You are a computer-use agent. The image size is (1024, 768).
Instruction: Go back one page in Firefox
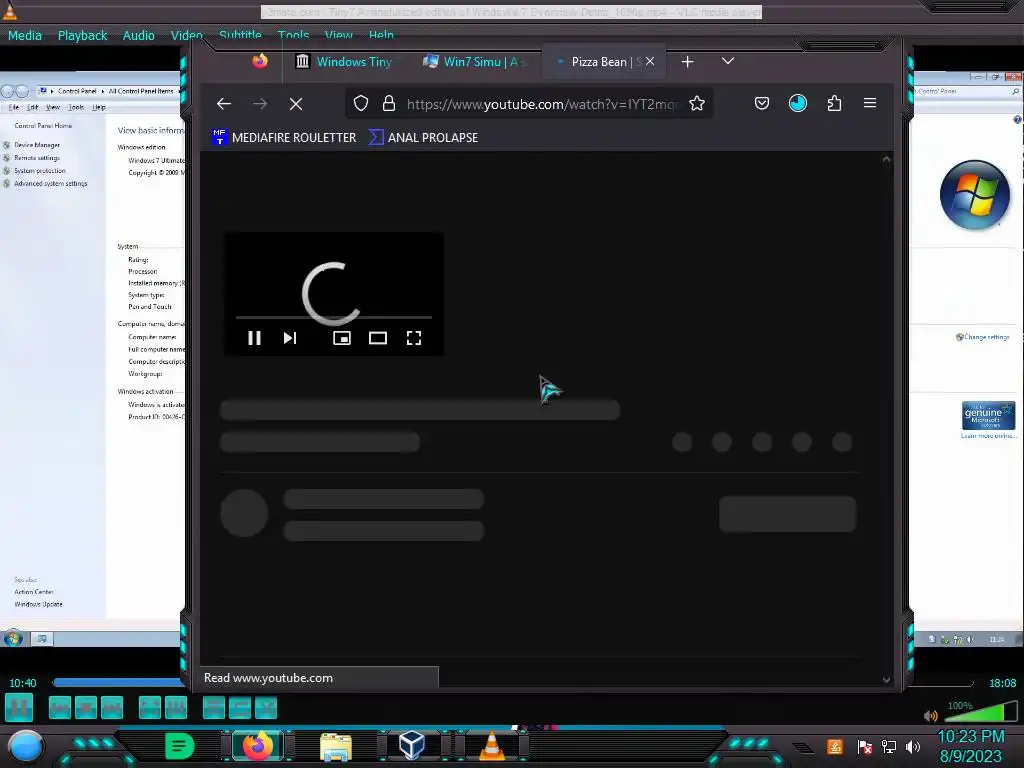click(x=224, y=104)
